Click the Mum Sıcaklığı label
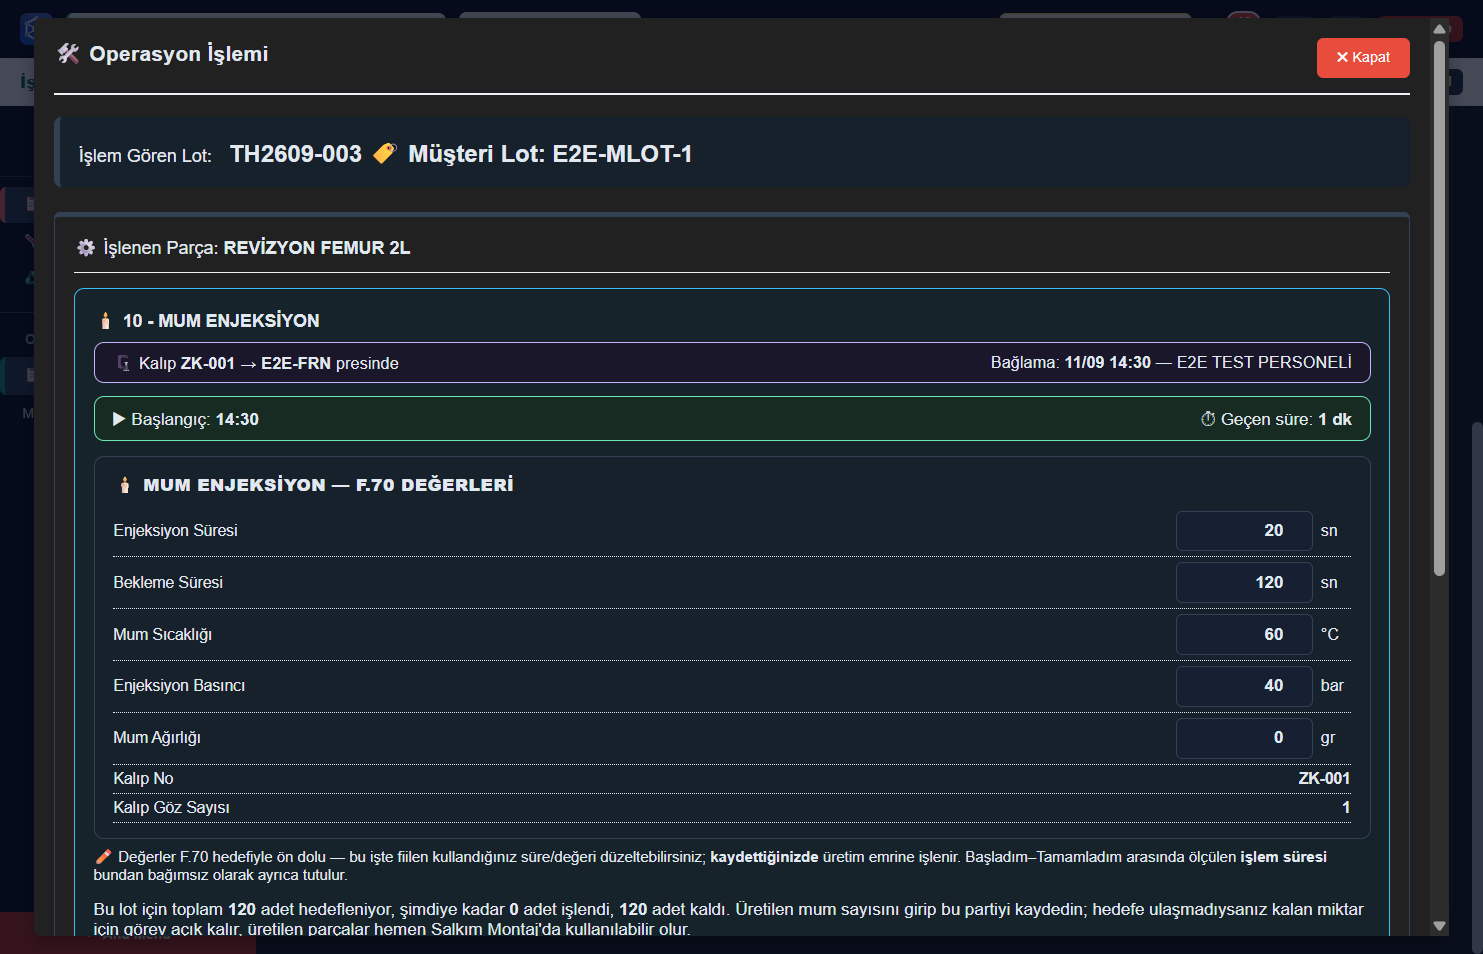The image size is (1483, 954). (162, 635)
